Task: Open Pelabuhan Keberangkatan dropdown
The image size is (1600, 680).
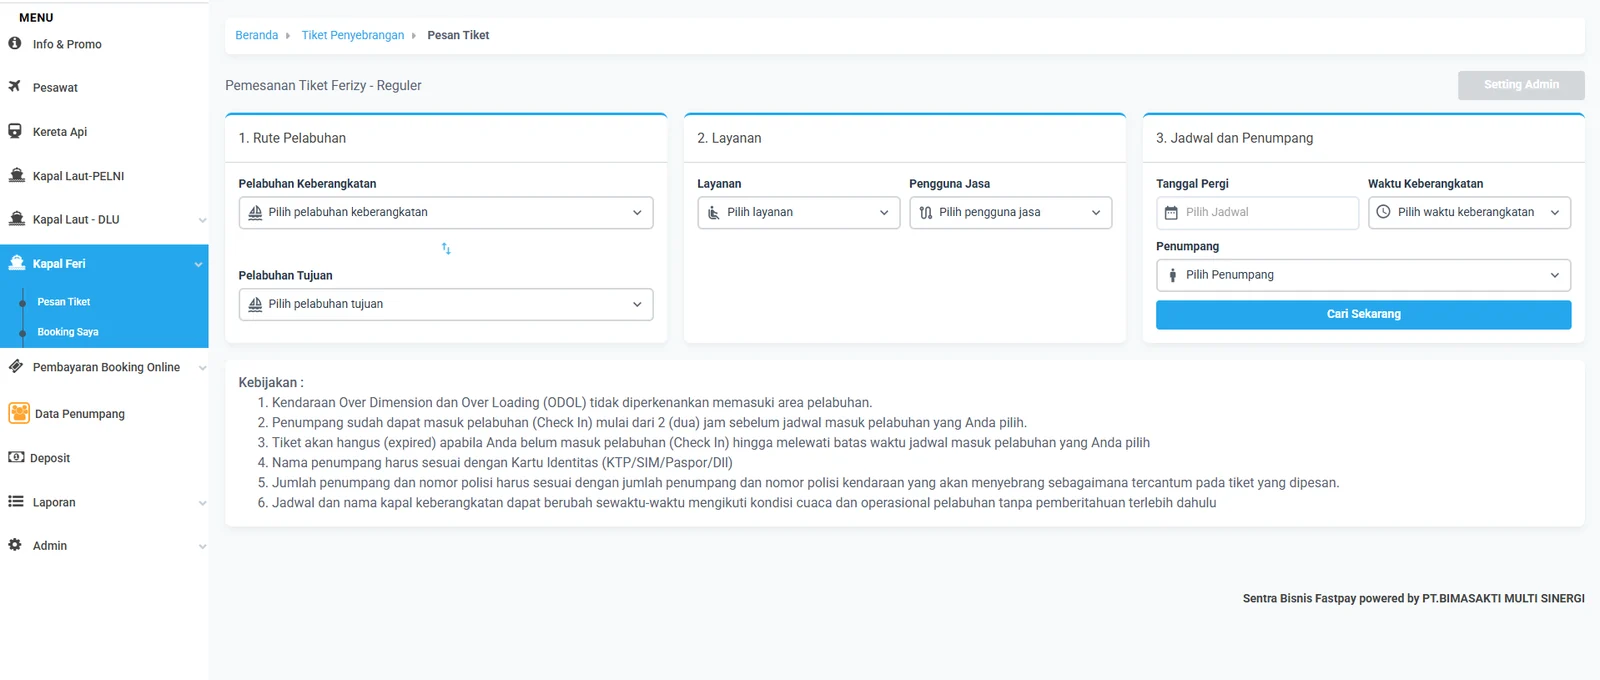Action: [x=446, y=212]
